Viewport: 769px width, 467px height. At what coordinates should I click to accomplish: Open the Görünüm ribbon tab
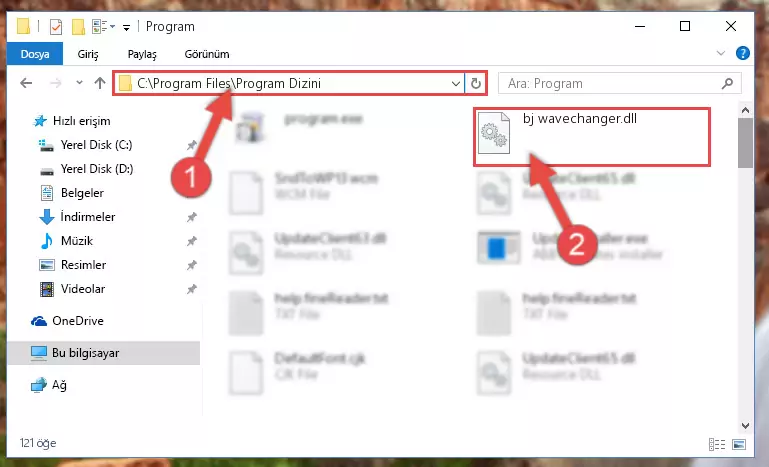tap(207, 54)
